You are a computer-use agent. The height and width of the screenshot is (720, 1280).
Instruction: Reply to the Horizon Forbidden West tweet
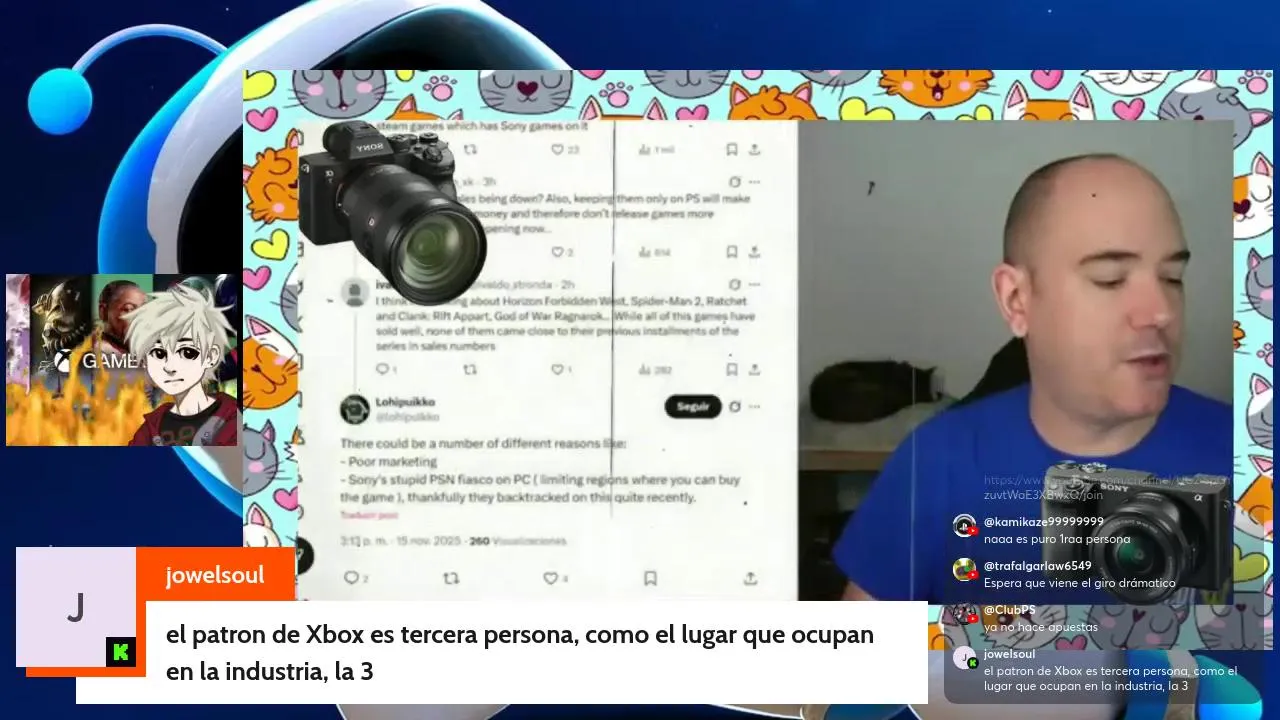(382, 369)
